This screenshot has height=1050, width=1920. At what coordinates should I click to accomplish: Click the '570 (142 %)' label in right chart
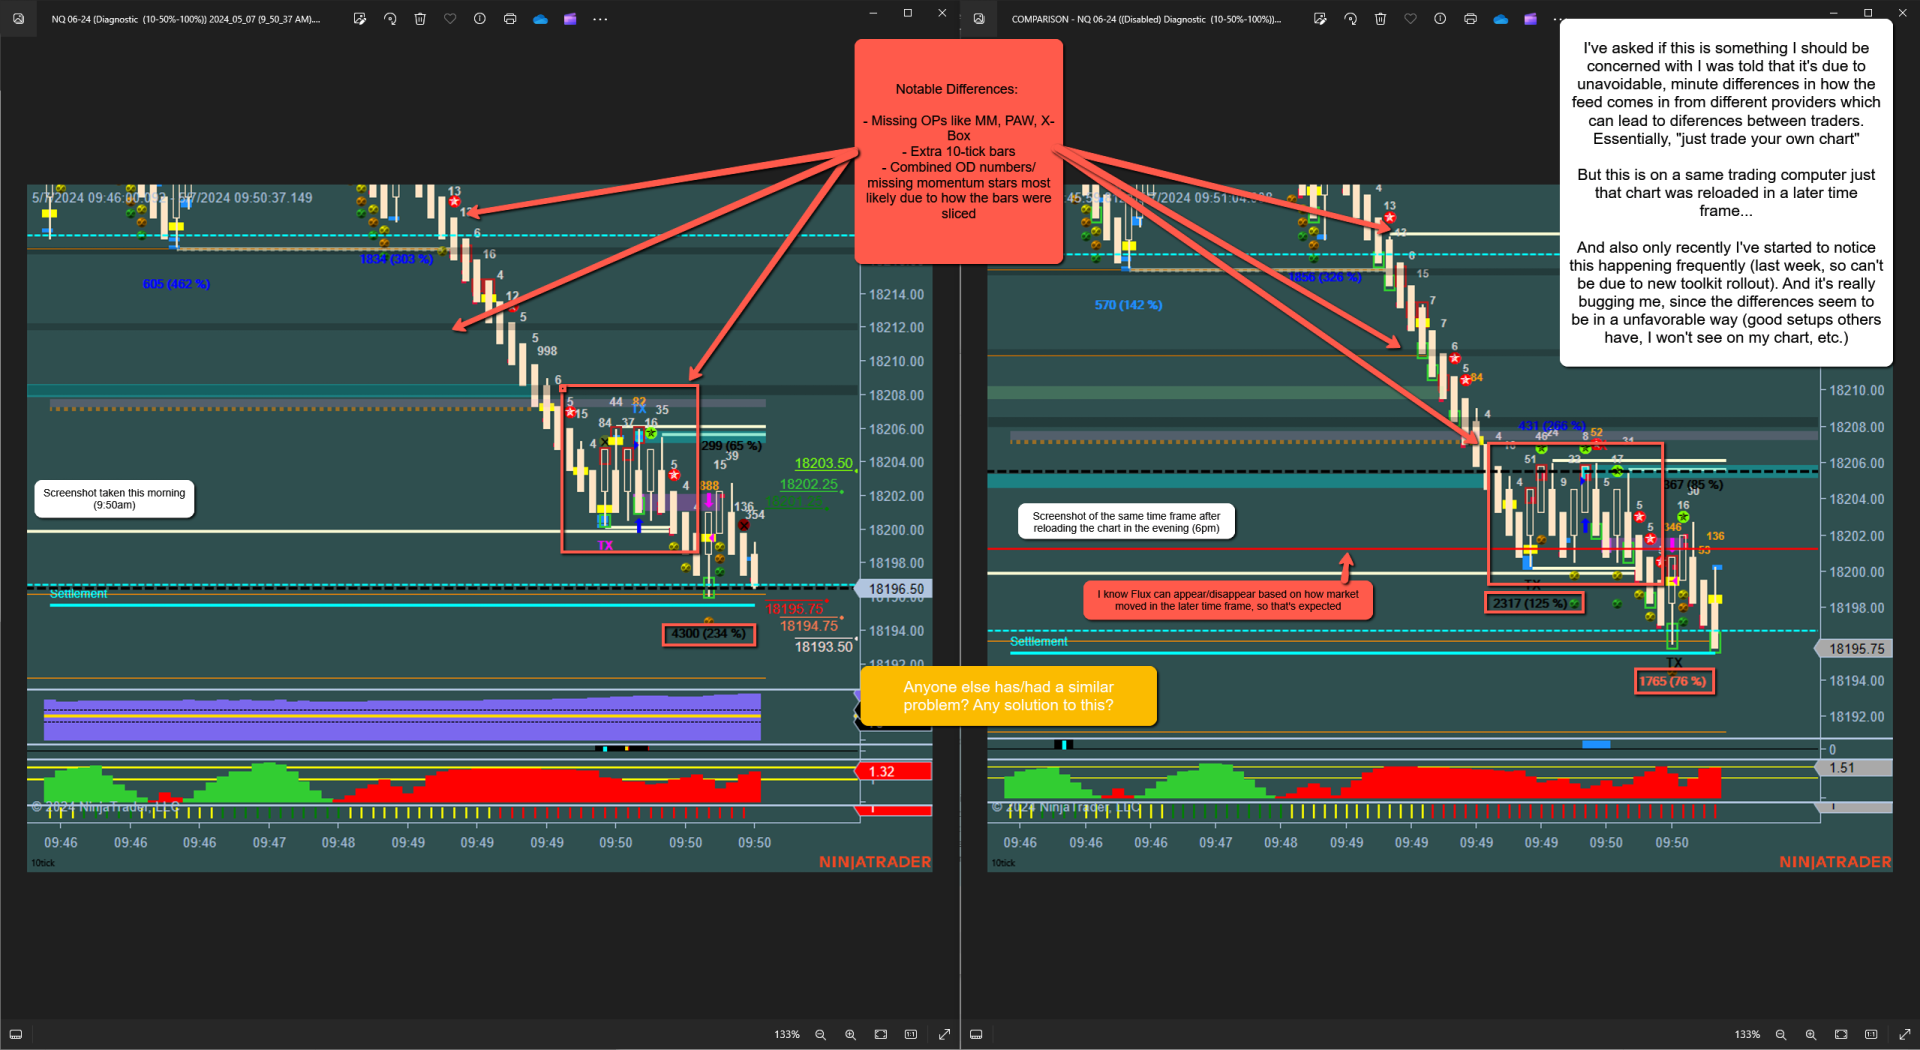[1128, 305]
